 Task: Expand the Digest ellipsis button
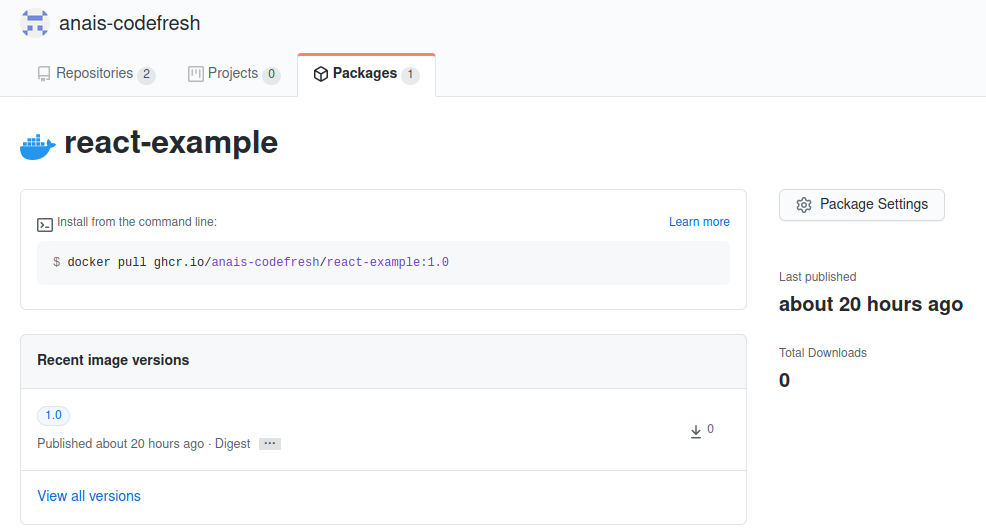click(x=270, y=443)
